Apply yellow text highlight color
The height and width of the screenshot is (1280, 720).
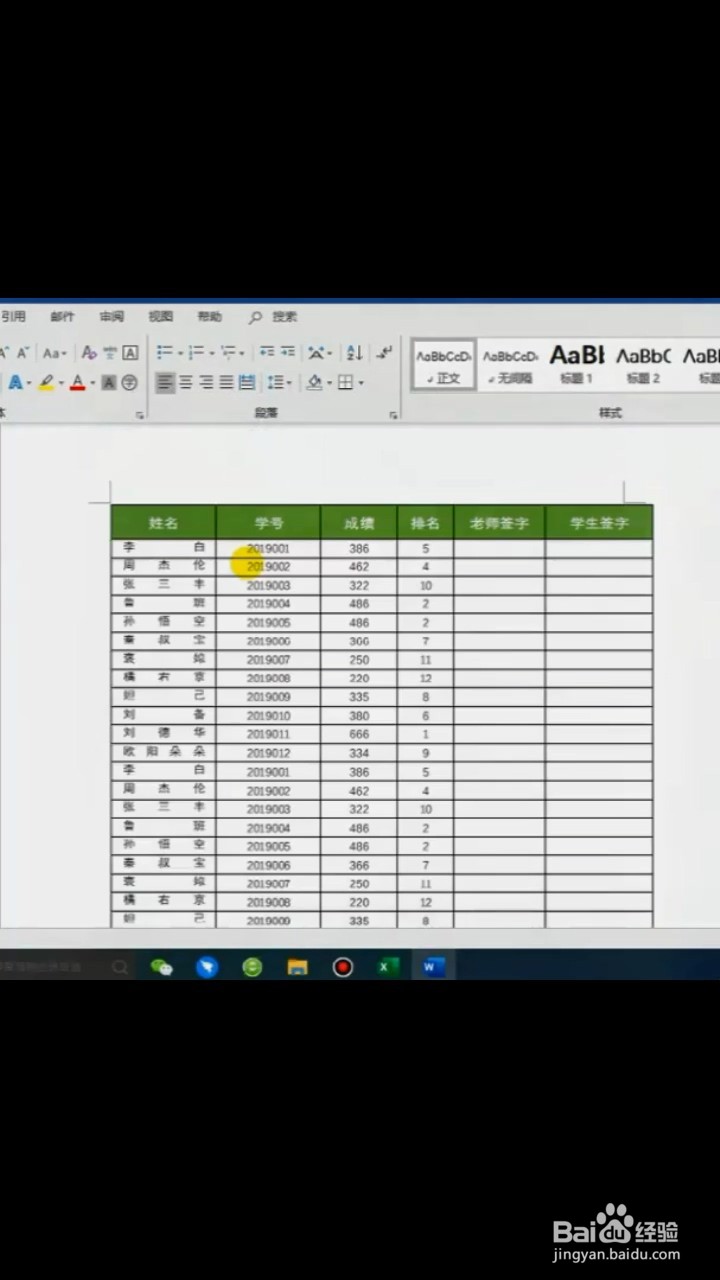[x=46, y=382]
